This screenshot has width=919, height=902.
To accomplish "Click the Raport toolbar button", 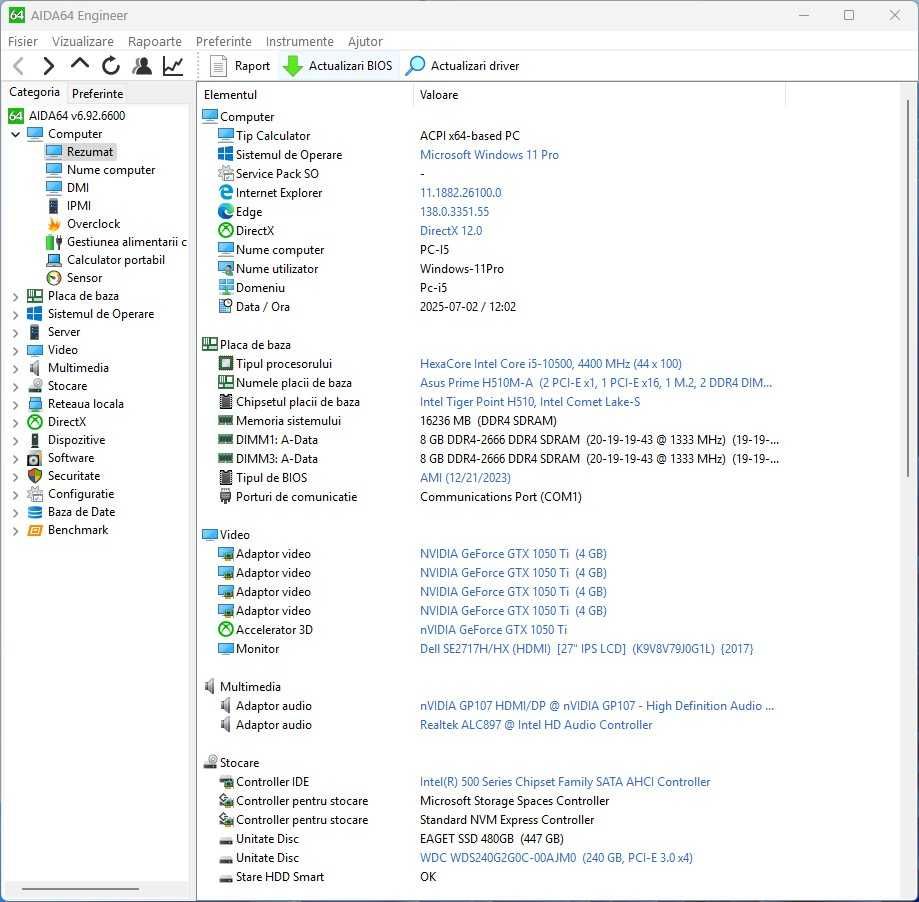I will pyautogui.click(x=240, y=66).
